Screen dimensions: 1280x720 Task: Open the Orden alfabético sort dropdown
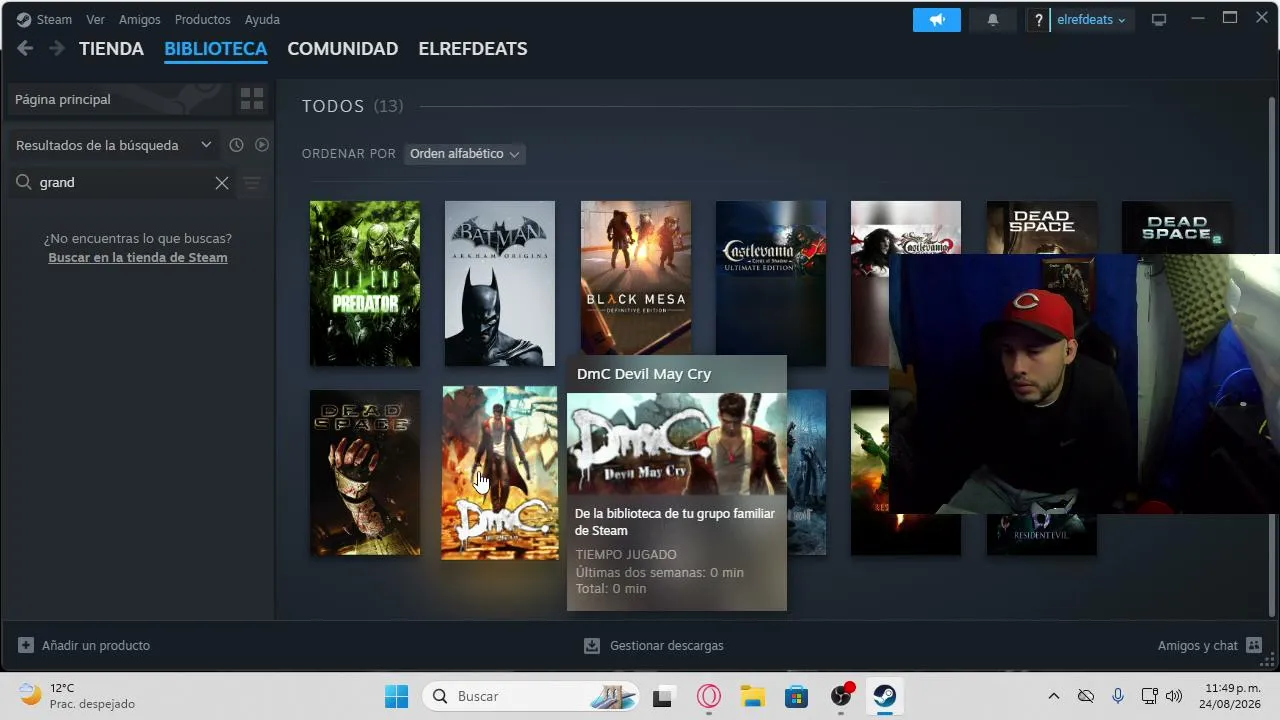465,154
